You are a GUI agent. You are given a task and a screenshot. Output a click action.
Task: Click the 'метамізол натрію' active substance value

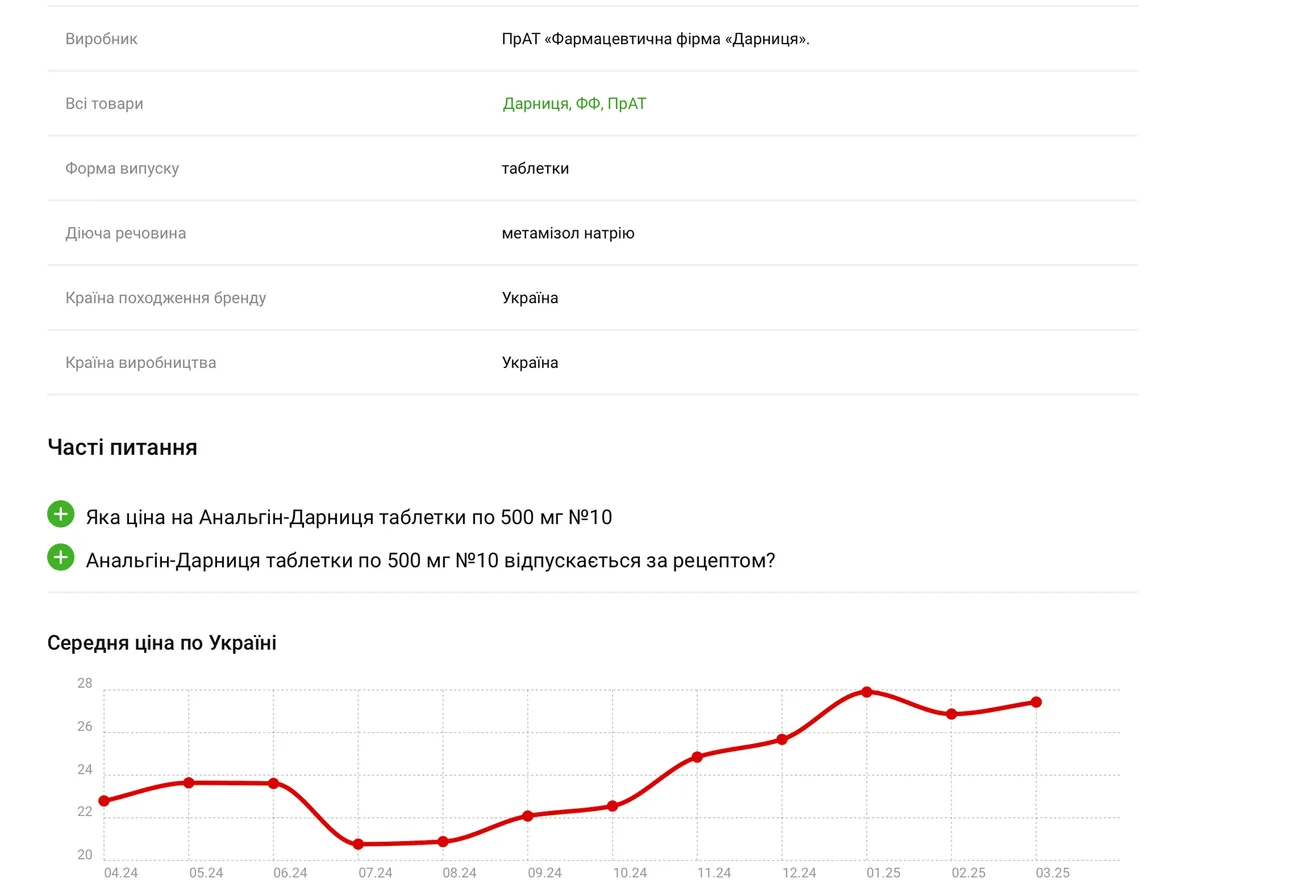pyautogui.click(x=568, y=234)
